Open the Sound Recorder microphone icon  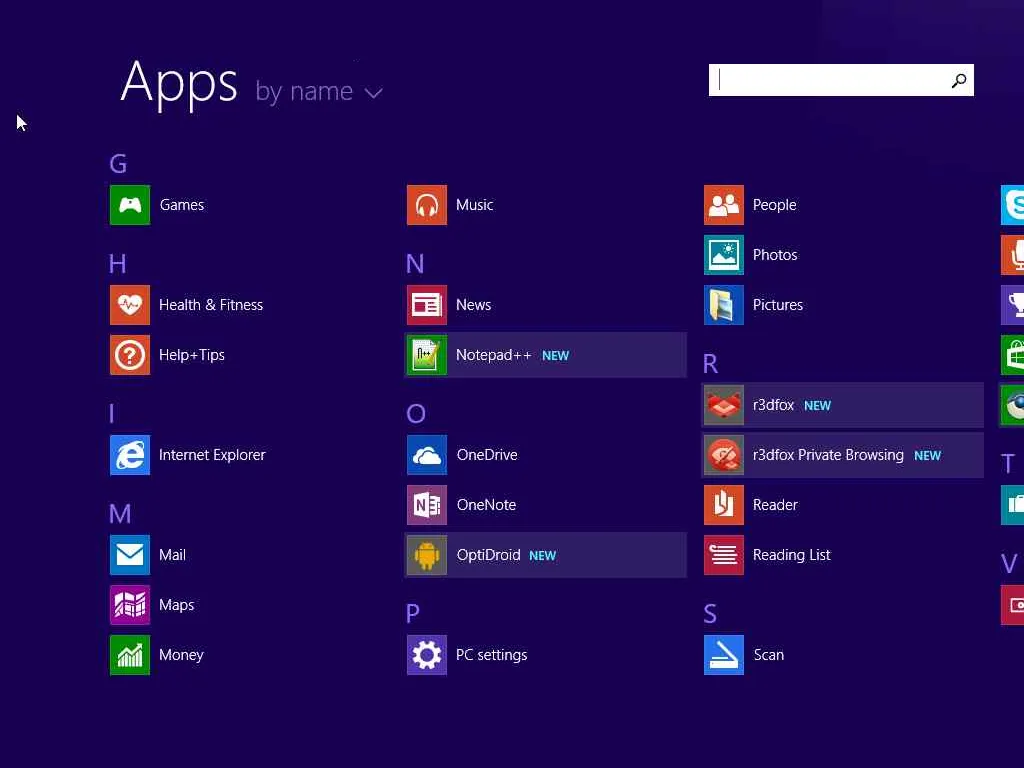[x=1012, y=255]
